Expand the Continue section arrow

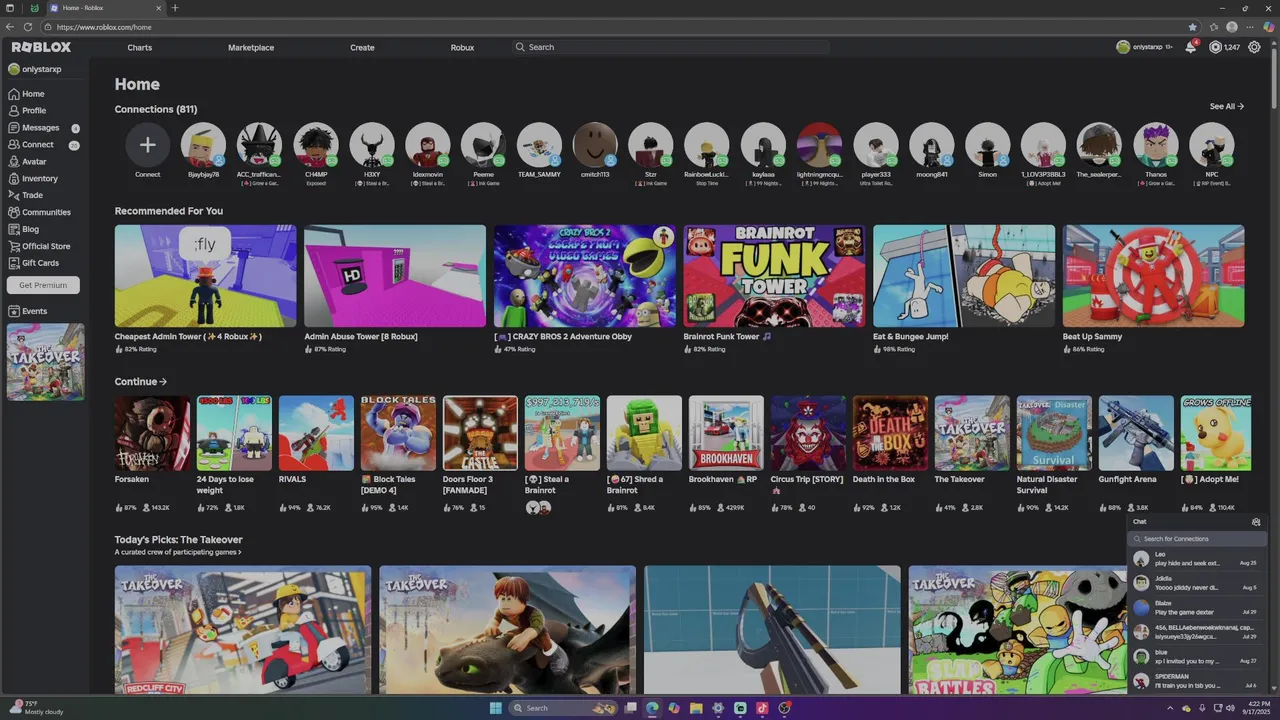click(163, 382)
